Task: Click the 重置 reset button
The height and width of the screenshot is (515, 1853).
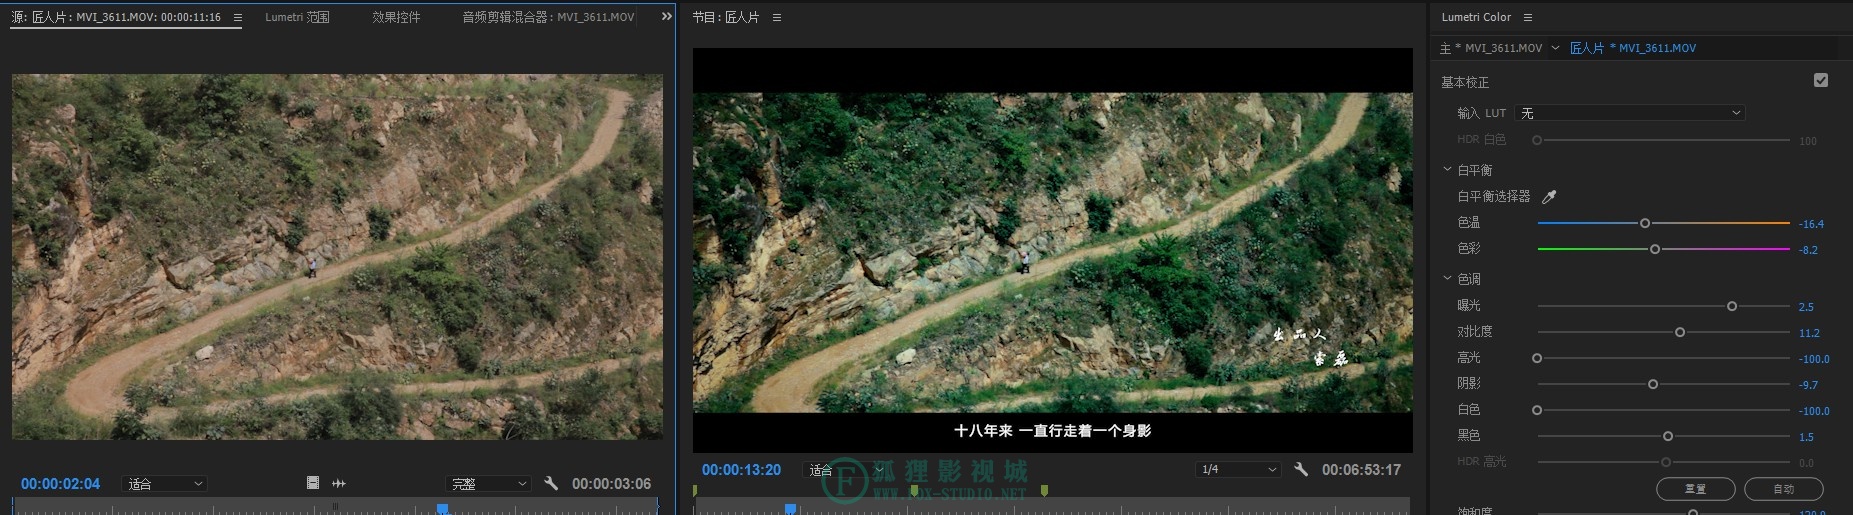Action: 1696,489
